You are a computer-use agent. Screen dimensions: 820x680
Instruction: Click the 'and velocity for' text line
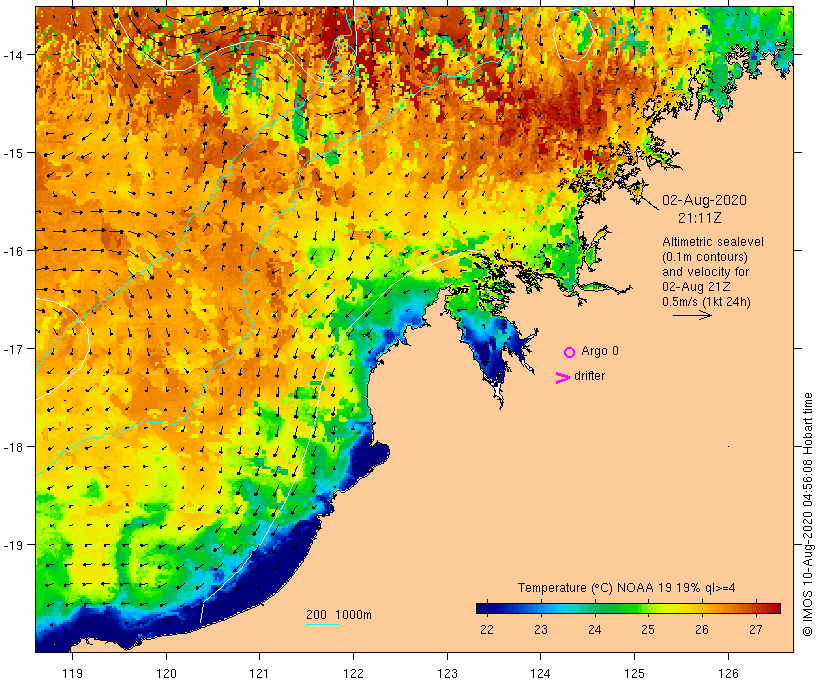click(x=705, y=272)
